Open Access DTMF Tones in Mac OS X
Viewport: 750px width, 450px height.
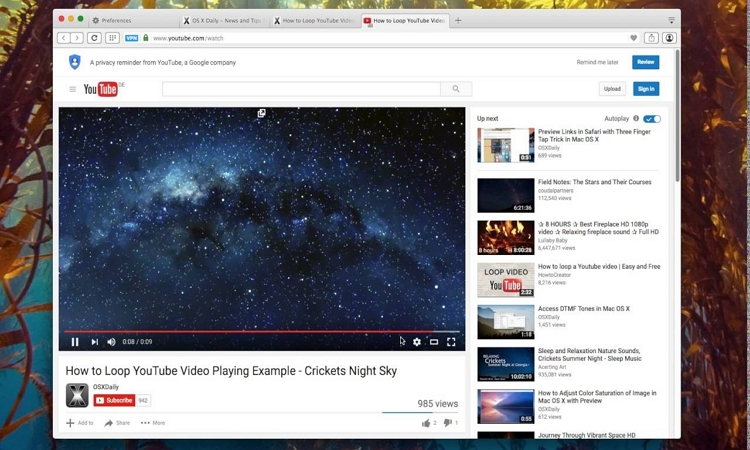point(584,308)
